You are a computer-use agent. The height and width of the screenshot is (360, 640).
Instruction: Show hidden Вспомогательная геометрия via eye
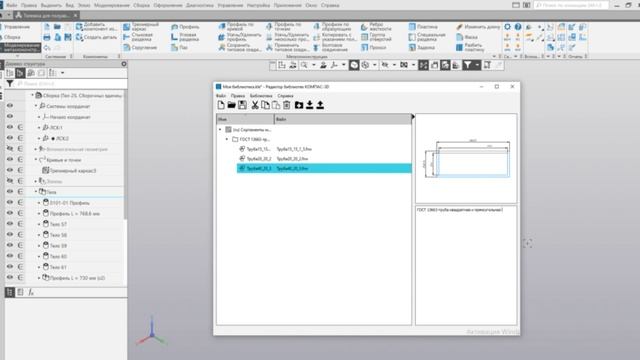[10, 149]
